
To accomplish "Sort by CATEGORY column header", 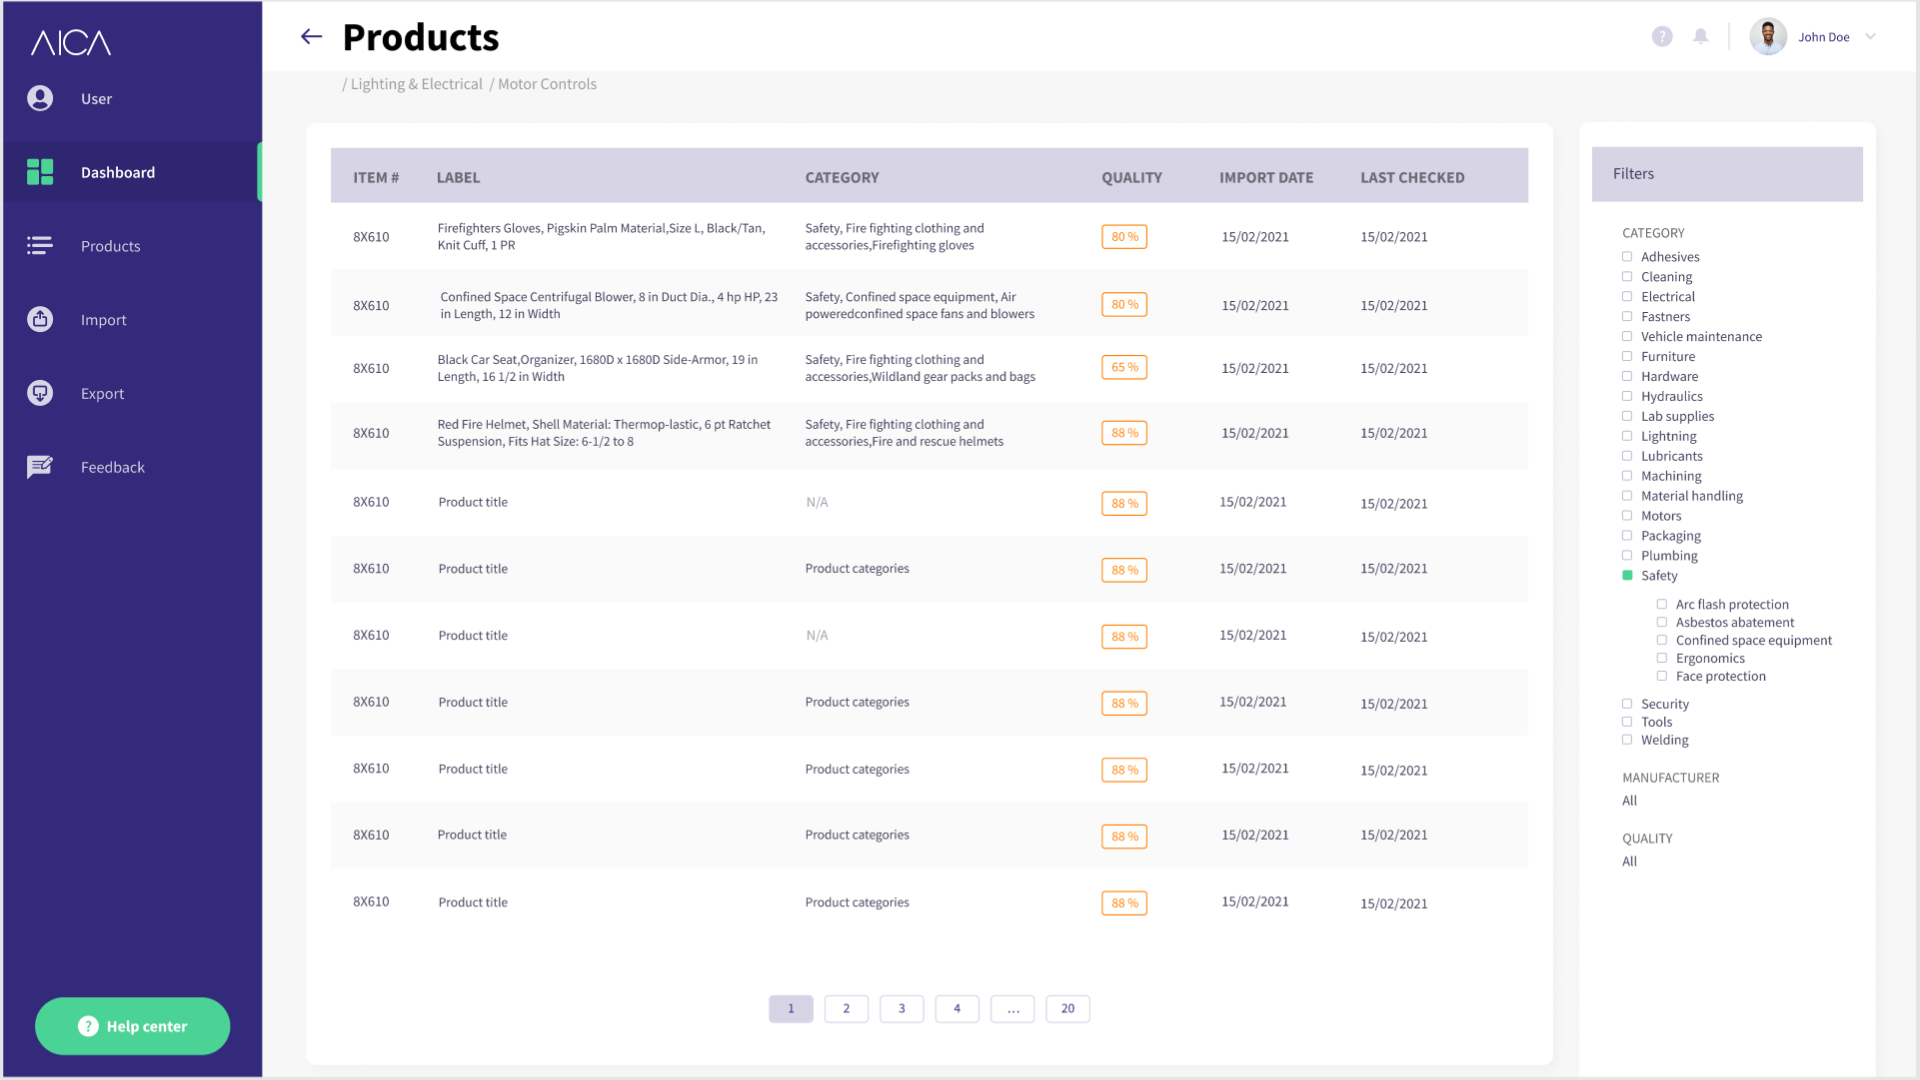I will 842,177.
